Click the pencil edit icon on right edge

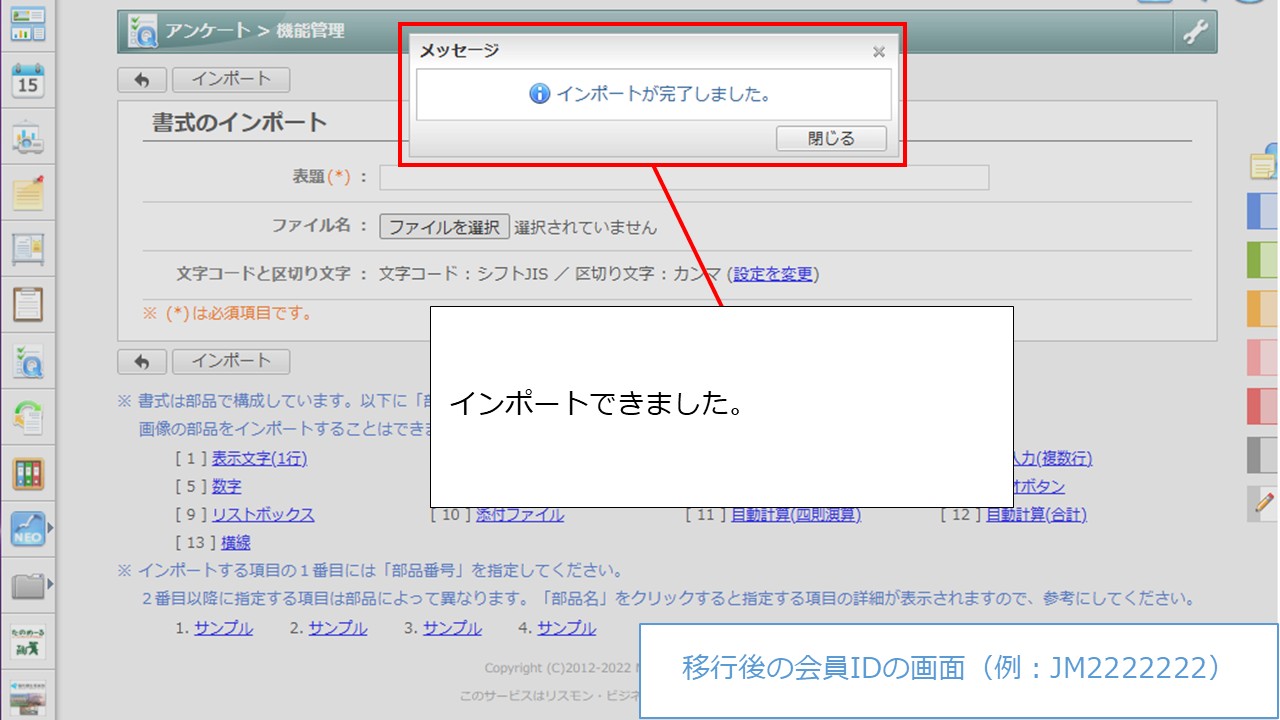pyautogui.click(x=1264, y=502)
